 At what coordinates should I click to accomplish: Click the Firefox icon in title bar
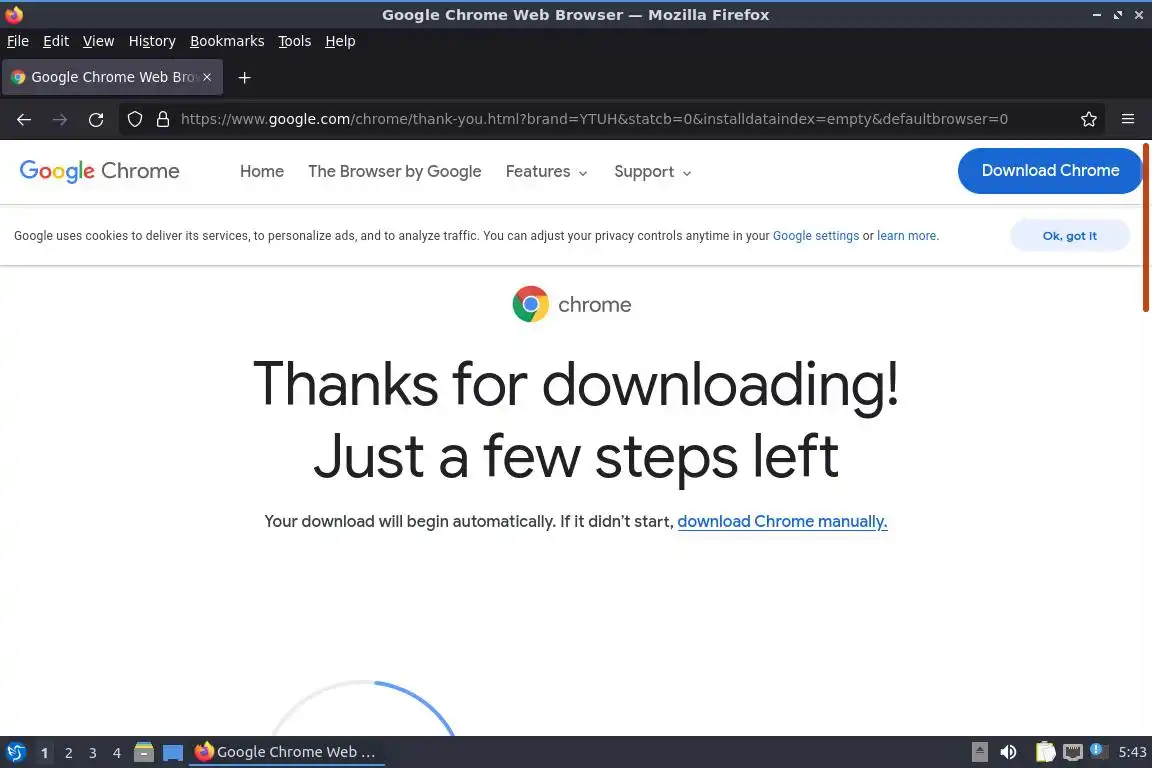(14, 14)
